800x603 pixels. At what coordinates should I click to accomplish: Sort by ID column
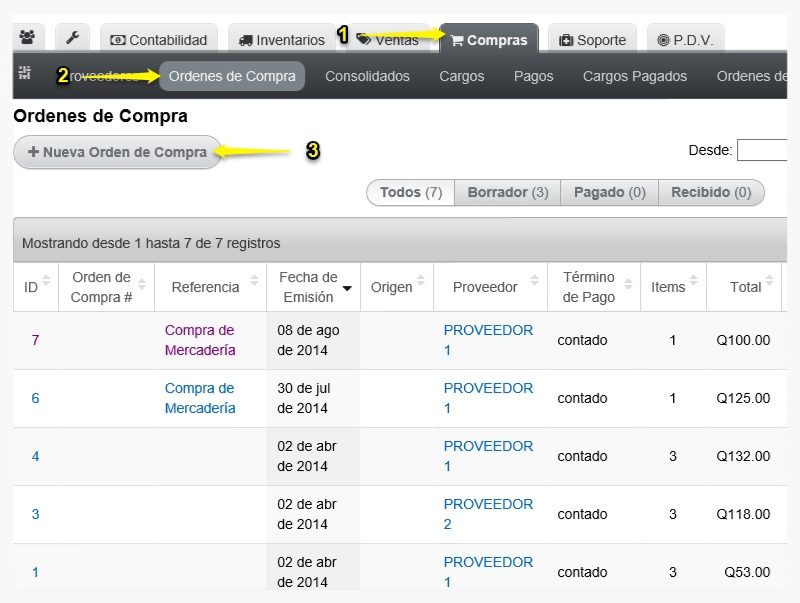[36, 287]
